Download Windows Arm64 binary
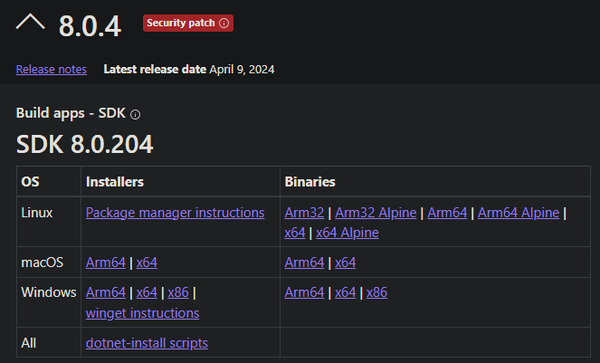This screenshot has height=363, width=600. click(304, 293)
